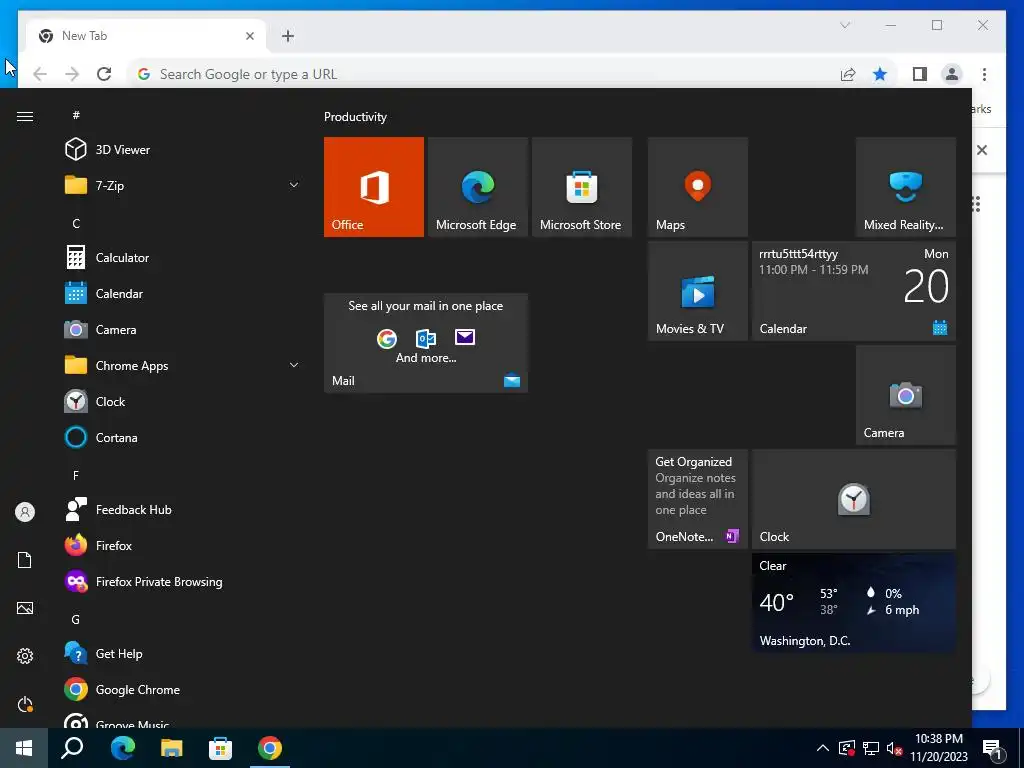1024x768 pixels.
Task: Open the Weather tile for Washington, D.C.
Action: pyautogui.click(x=854, y=603)
